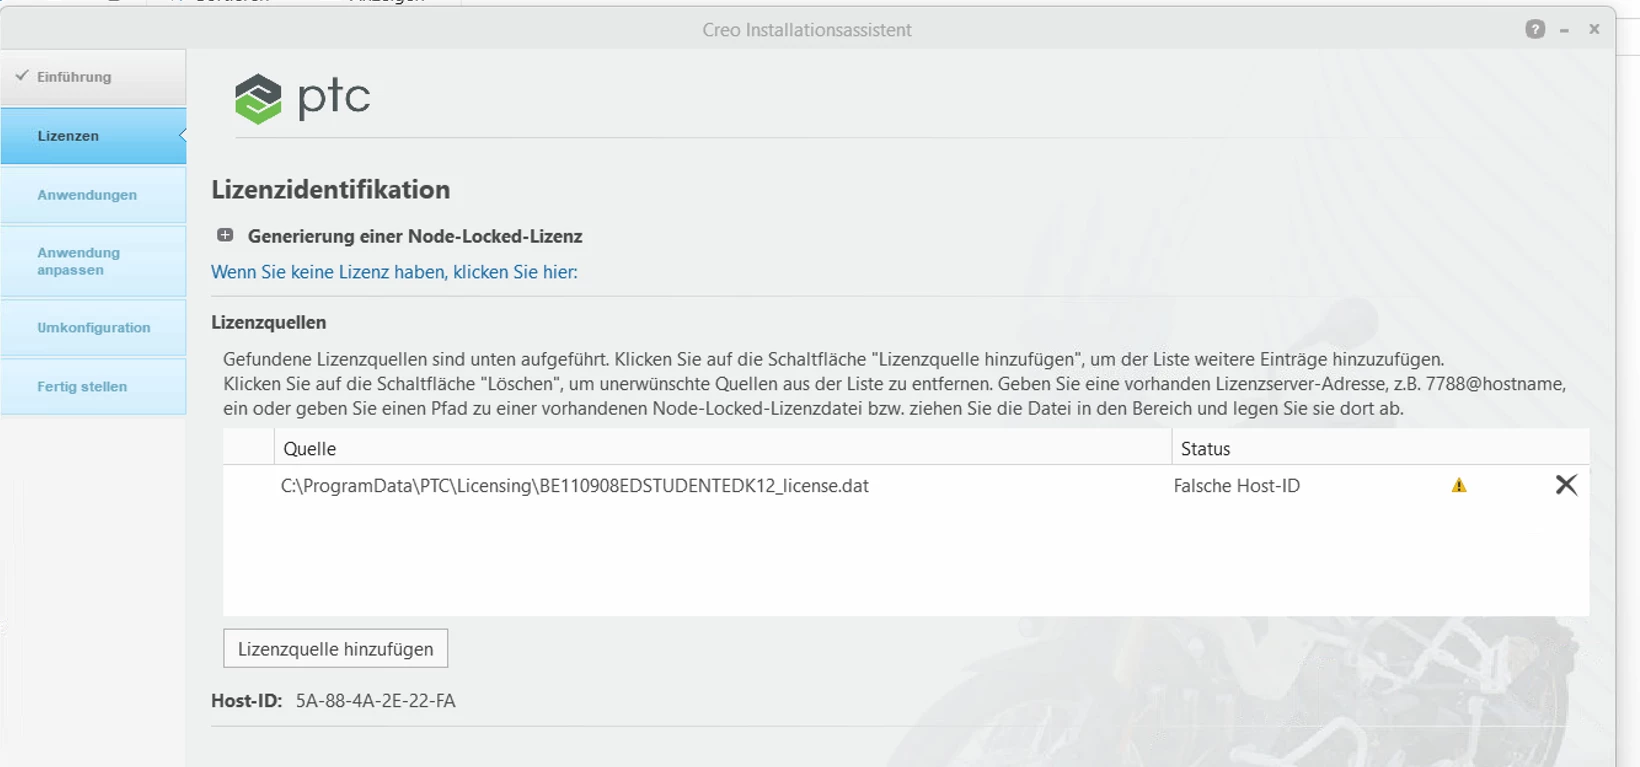Delete the license source with X icon
The image size is (1640, 767).
pos(1566,485)
